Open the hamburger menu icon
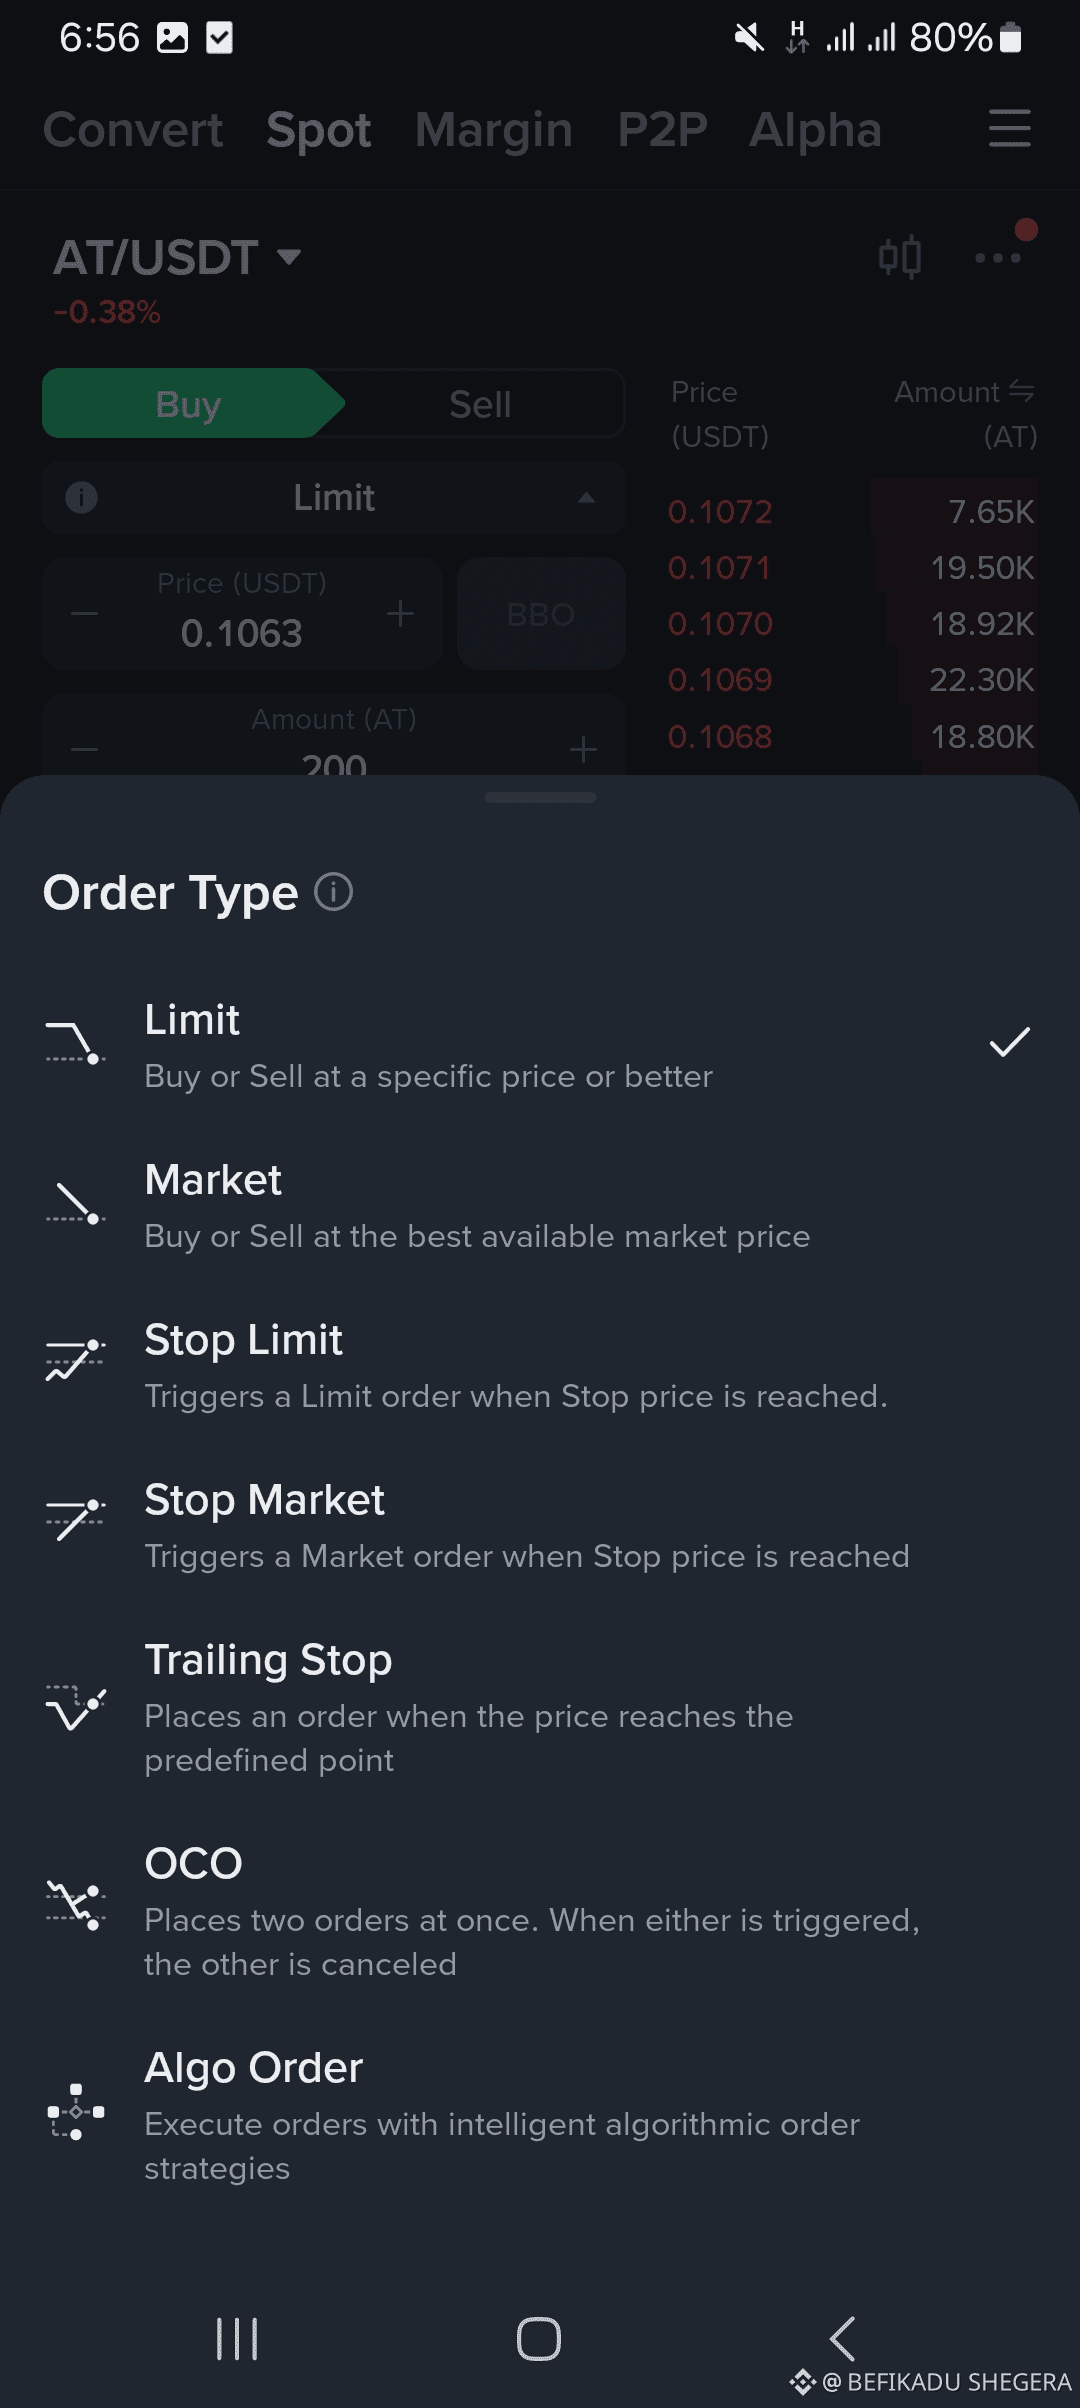1080x2408 pixels. click(1009, 129)
